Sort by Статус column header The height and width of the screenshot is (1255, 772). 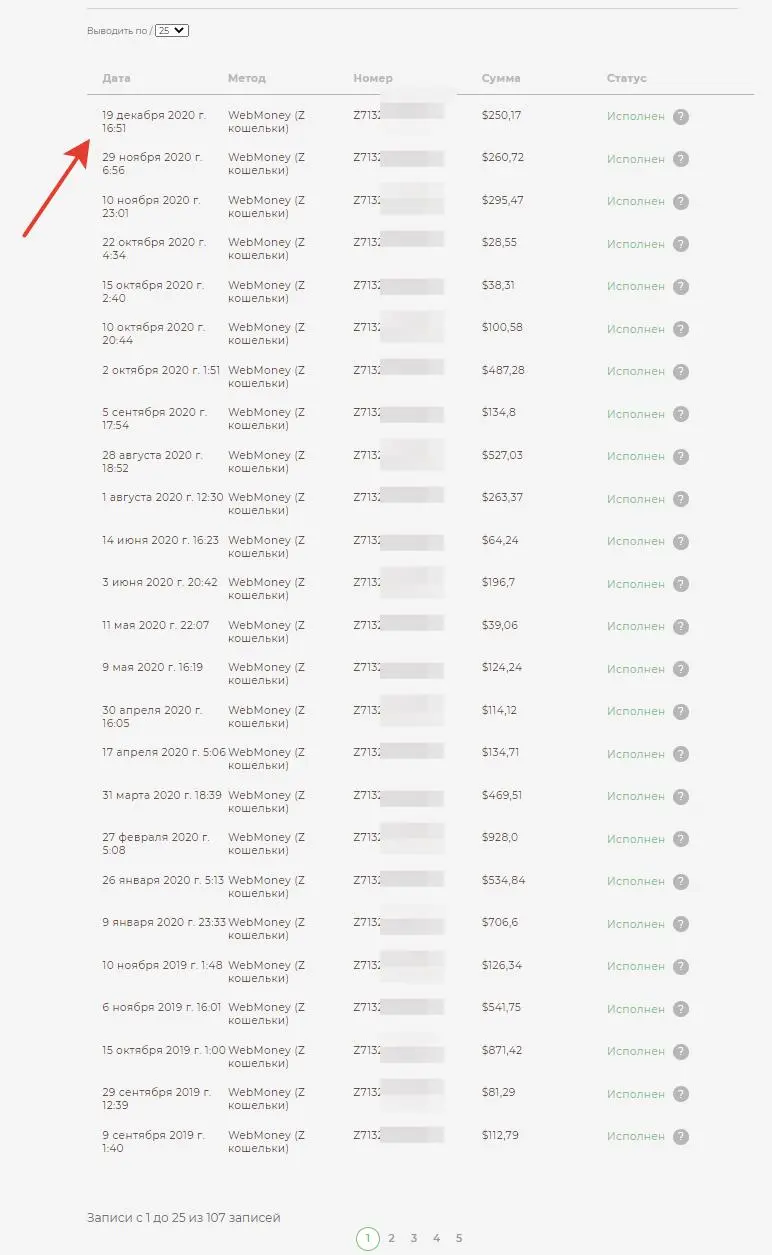(627, 78)
